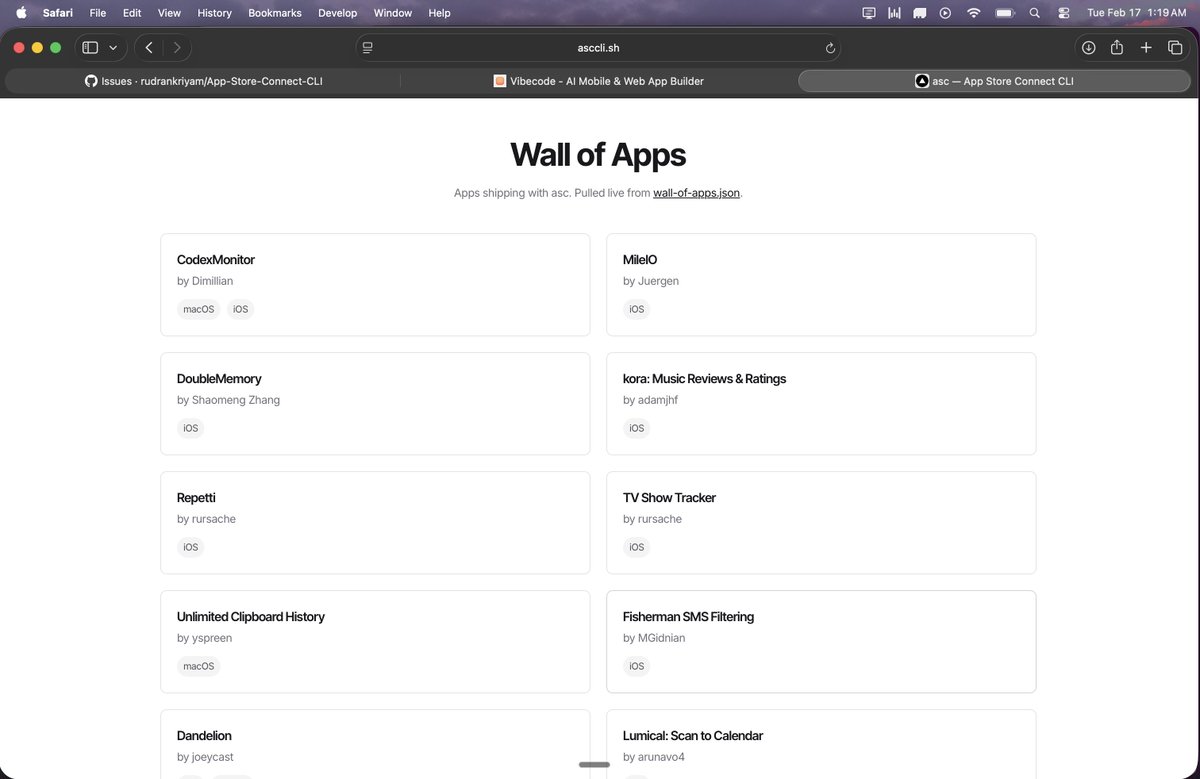The image size is (1200, 779).
Task: Click the bar chart menu bar icon
Action: click(895, 13)
